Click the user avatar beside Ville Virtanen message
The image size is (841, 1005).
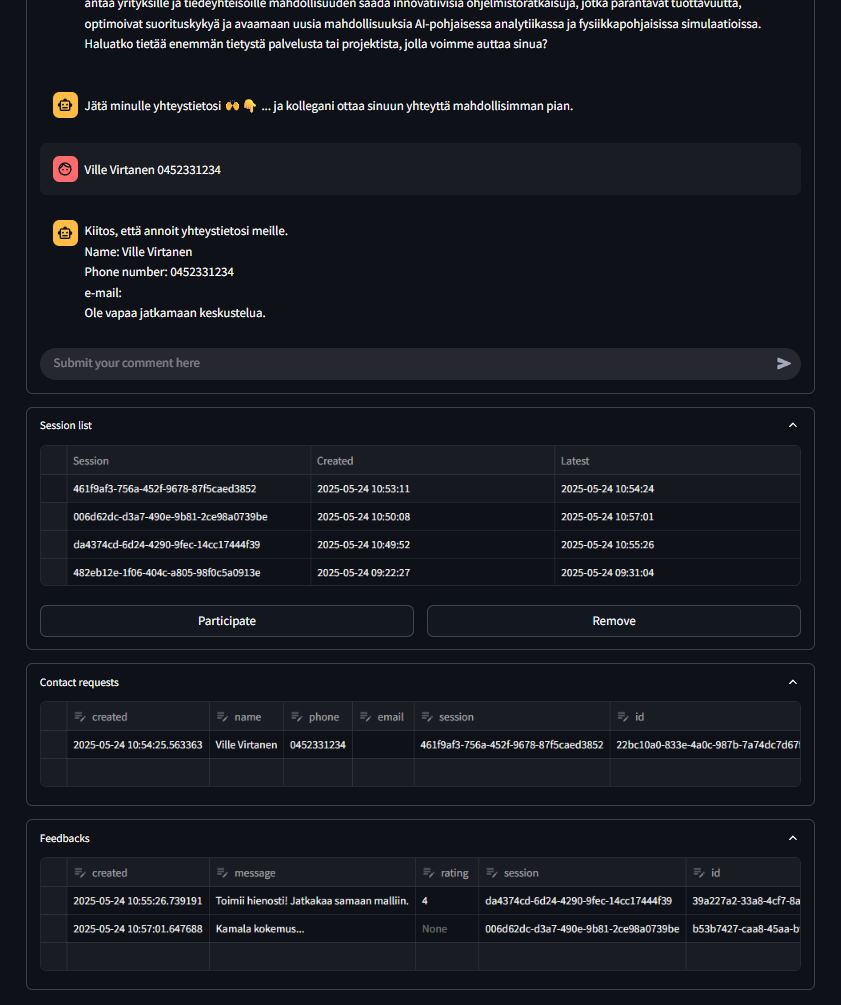[65, 169]
